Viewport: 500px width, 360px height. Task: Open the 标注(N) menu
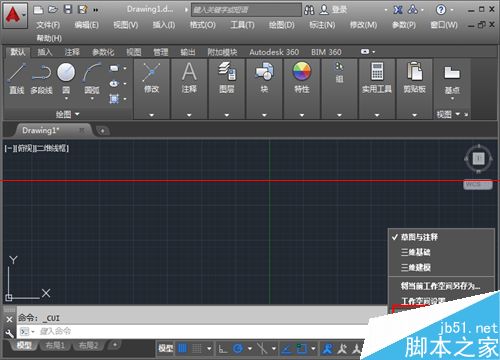[x=322, y=25]
